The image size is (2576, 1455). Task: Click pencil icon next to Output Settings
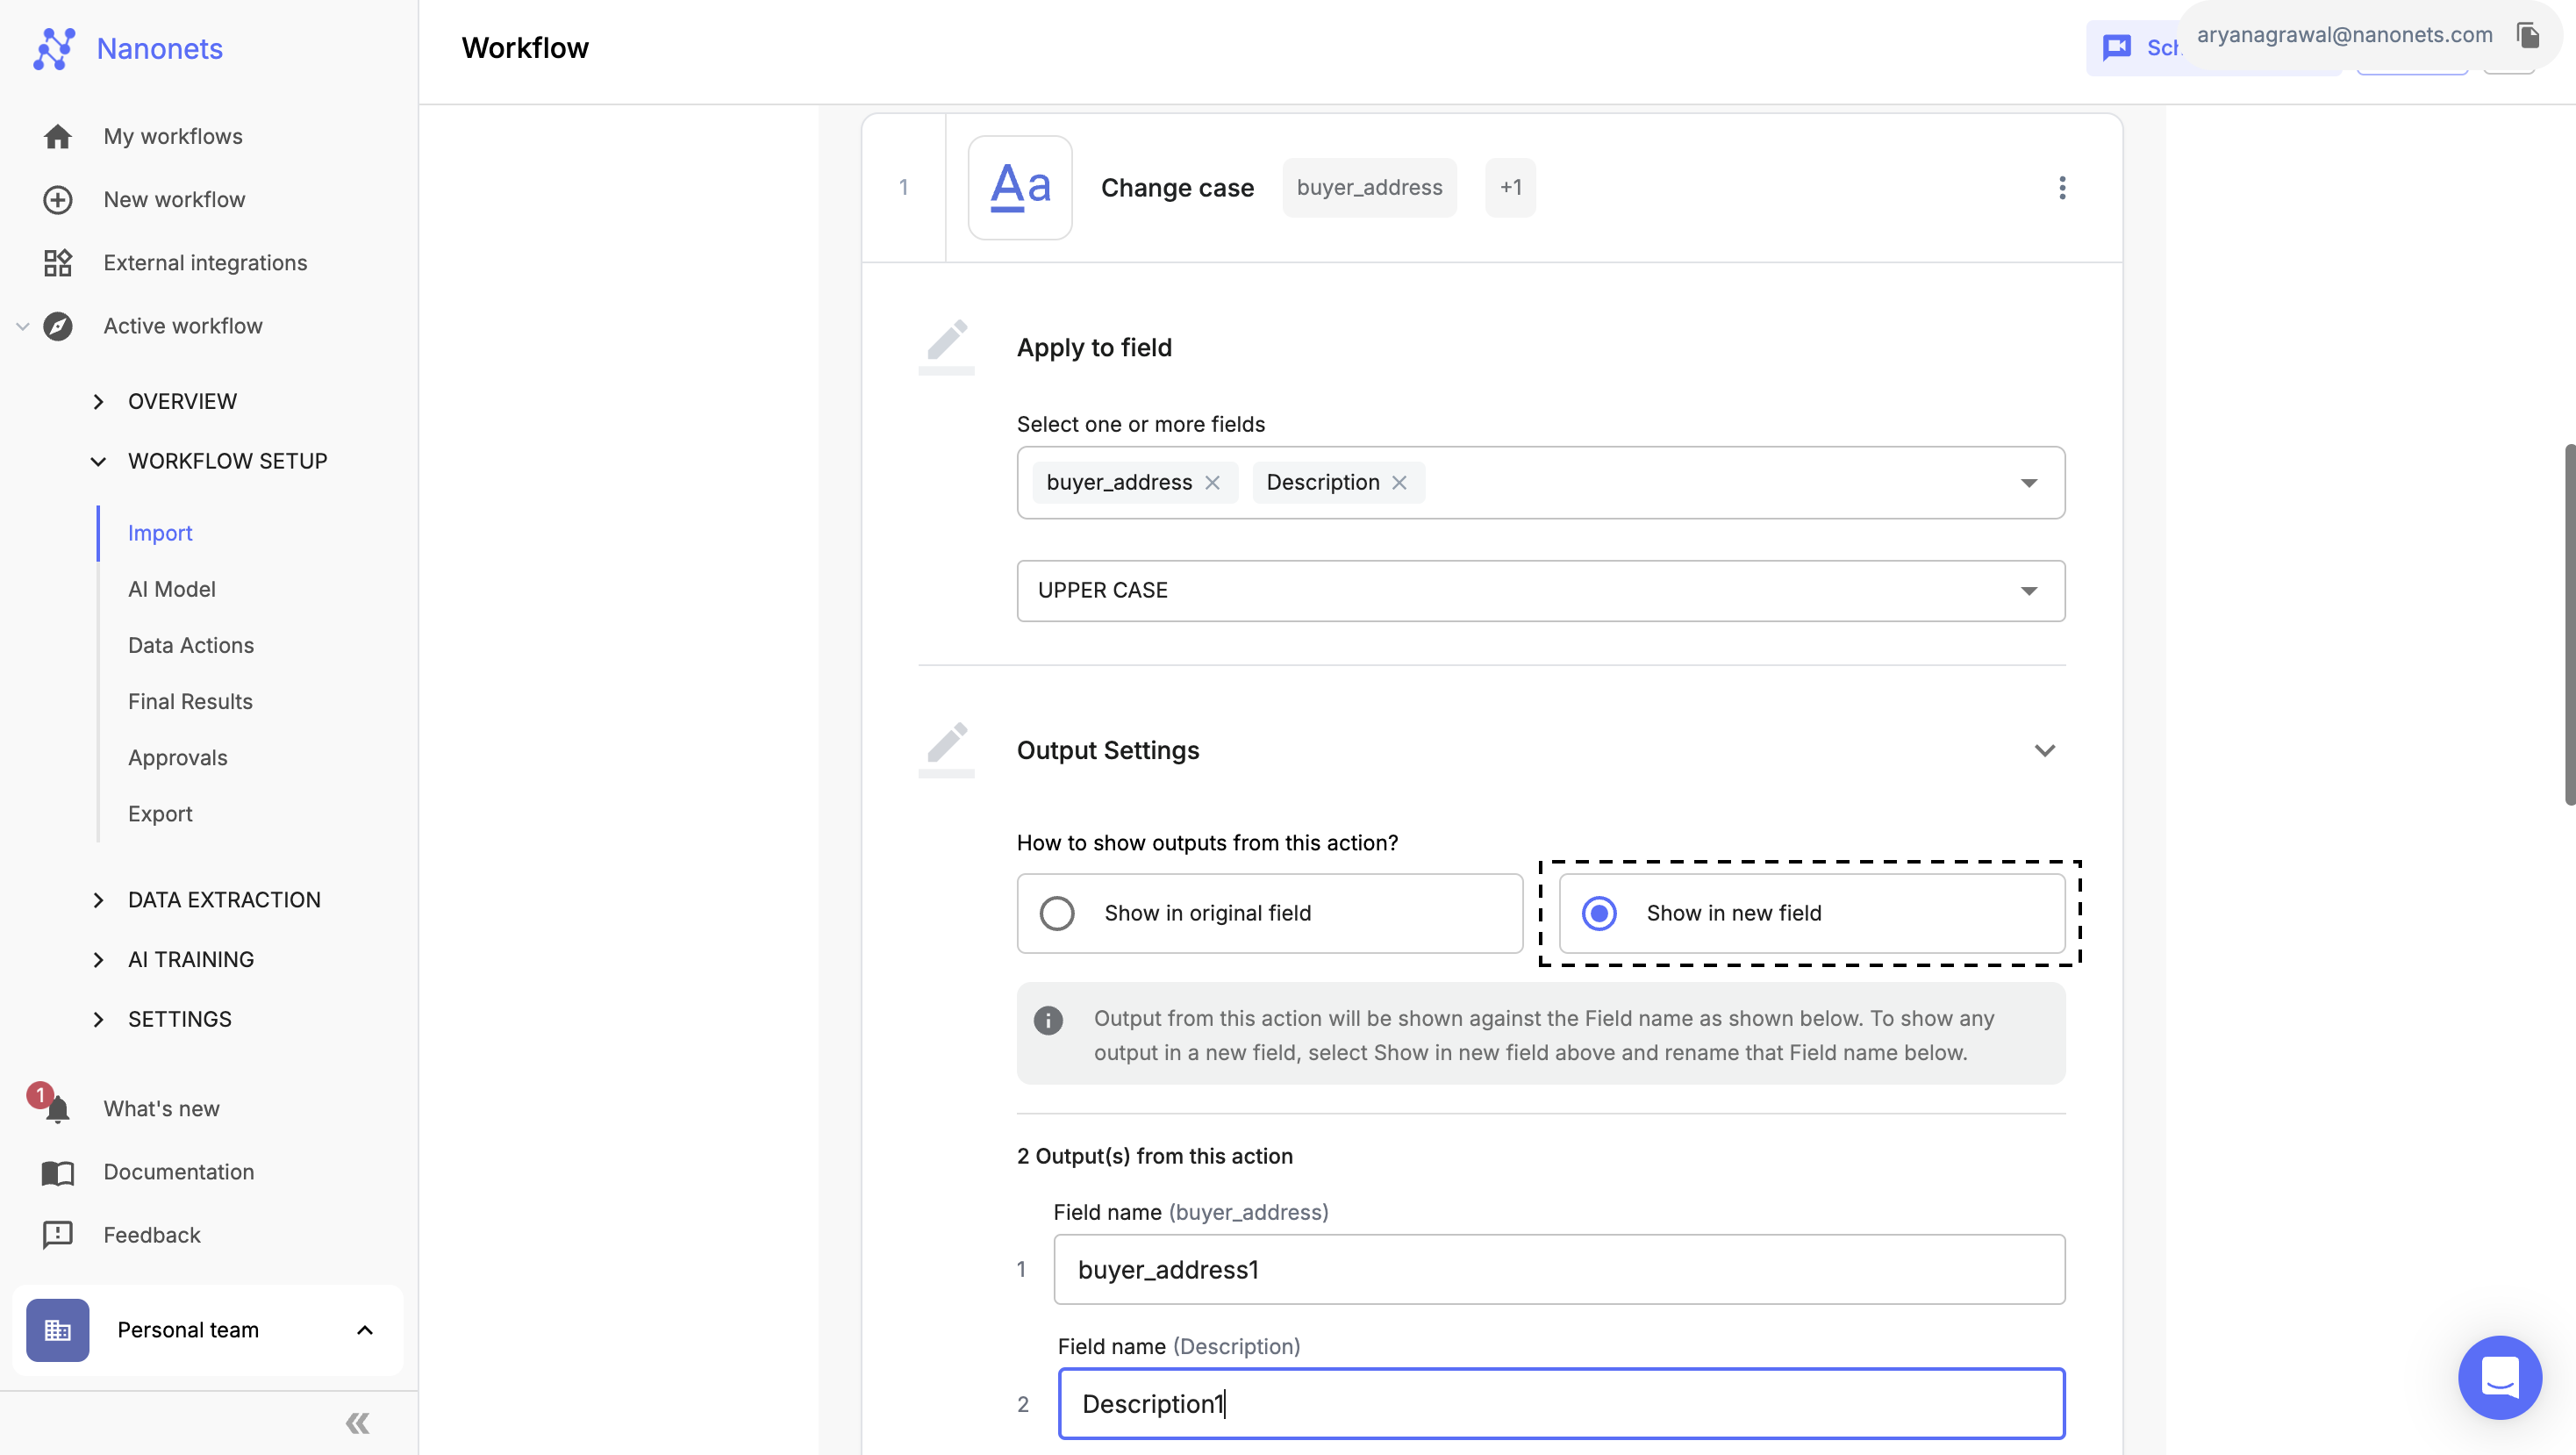pos(946,750)
